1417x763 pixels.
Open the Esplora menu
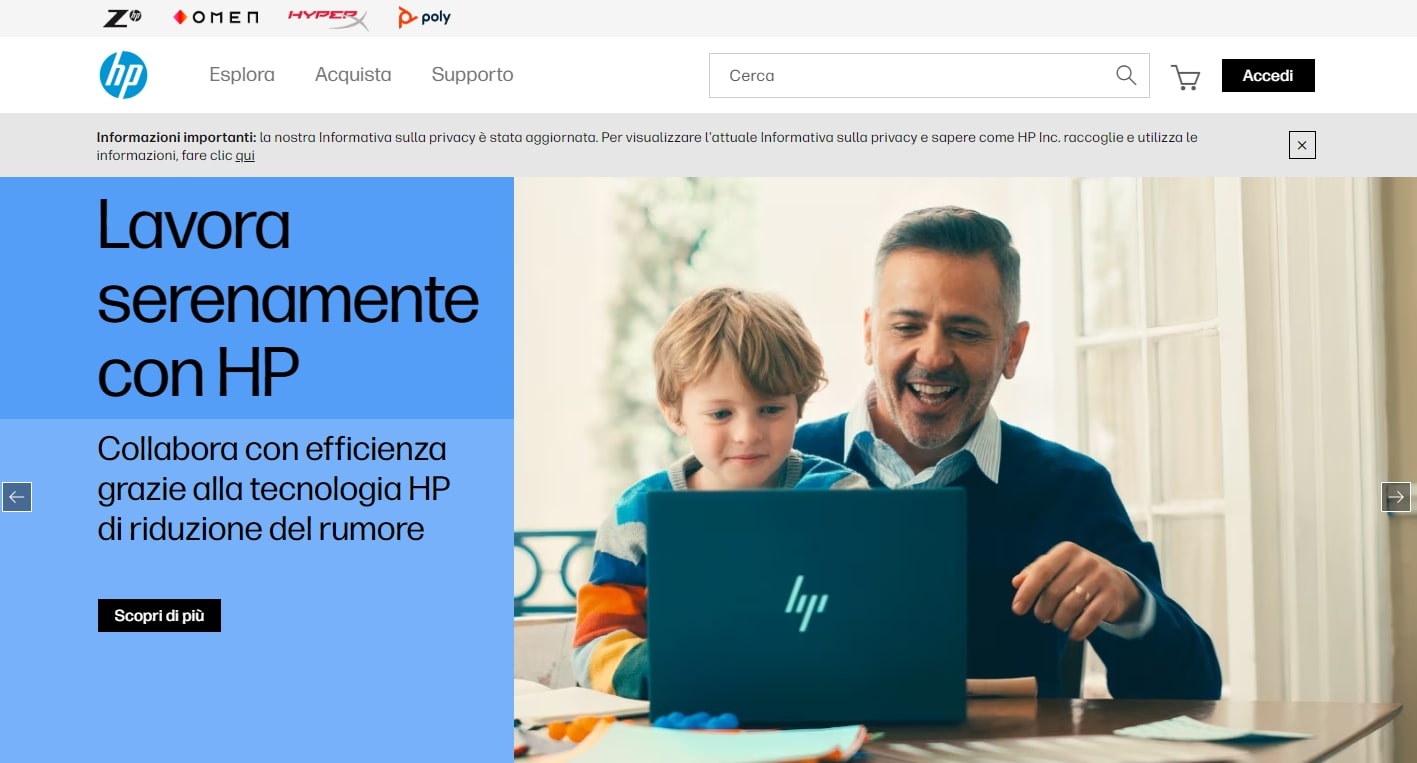click(x=242, y=75)
